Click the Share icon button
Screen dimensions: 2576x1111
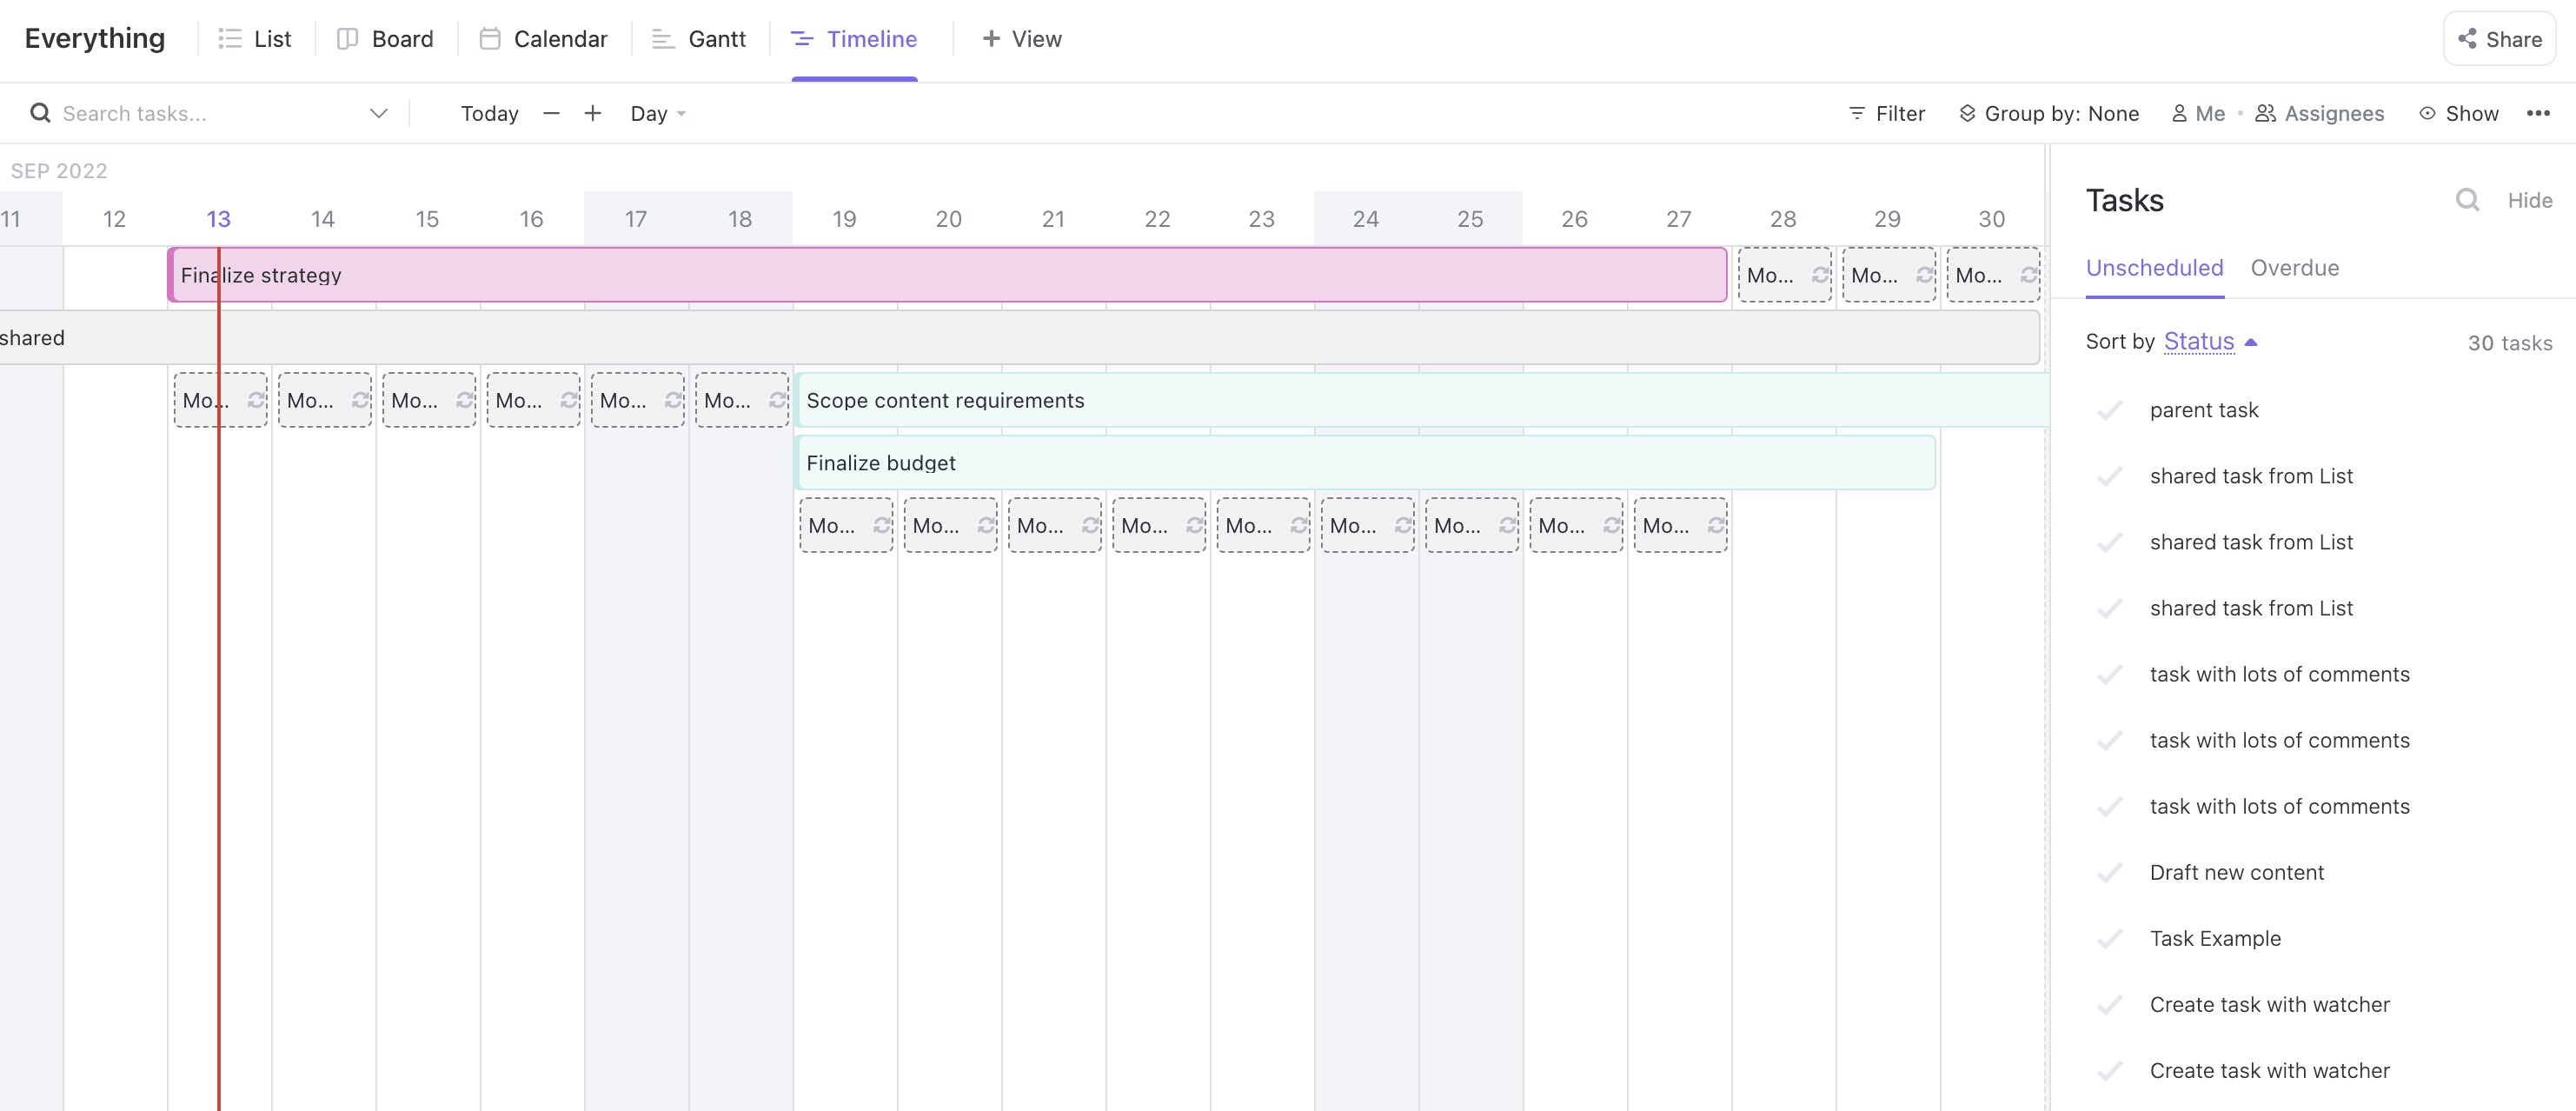[2499, 39]
